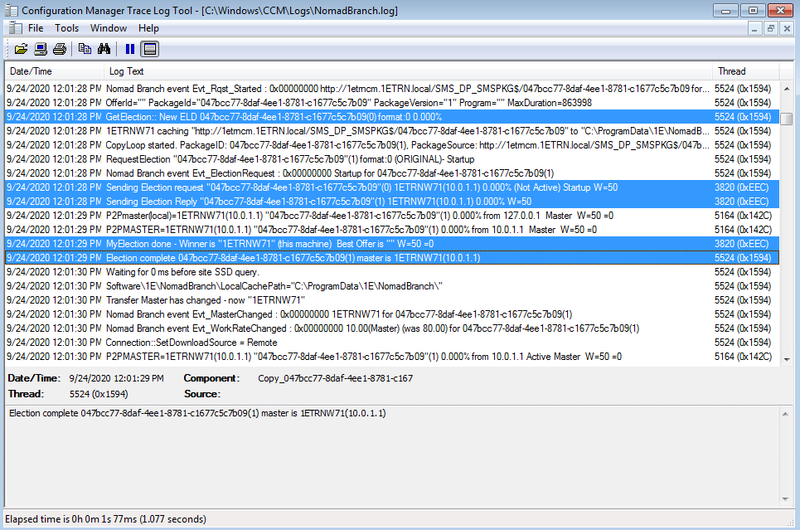Viewport: 800px width, 530px height.
Task: Click the application icon left of File menu
Action: tap(11, 28)
